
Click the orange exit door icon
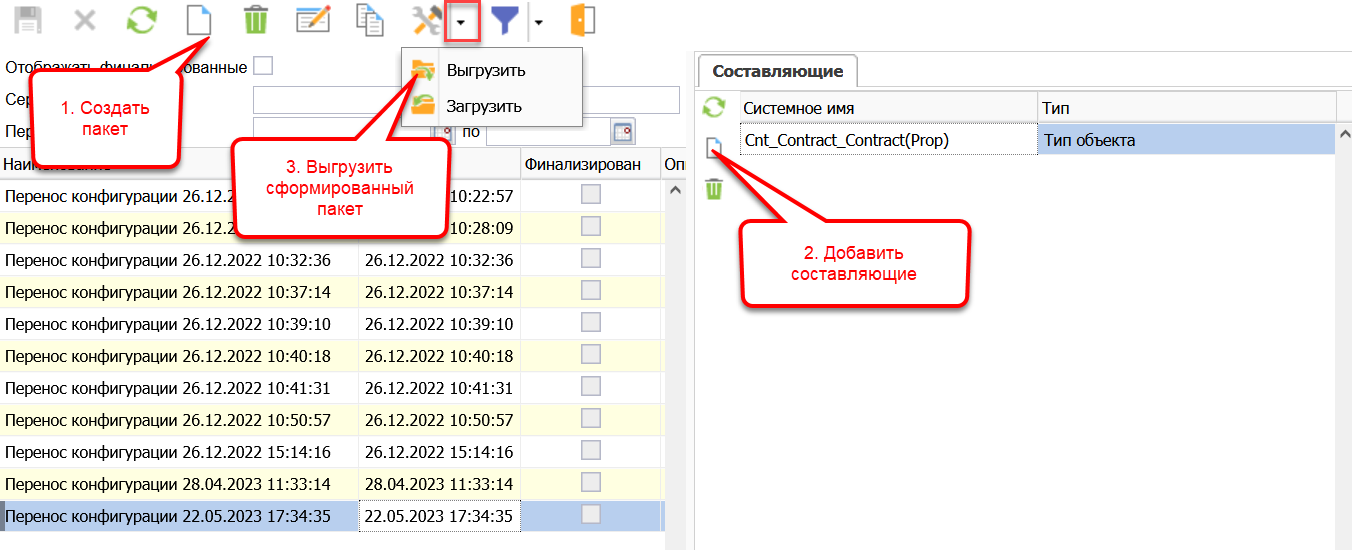[x=582, y=21]
